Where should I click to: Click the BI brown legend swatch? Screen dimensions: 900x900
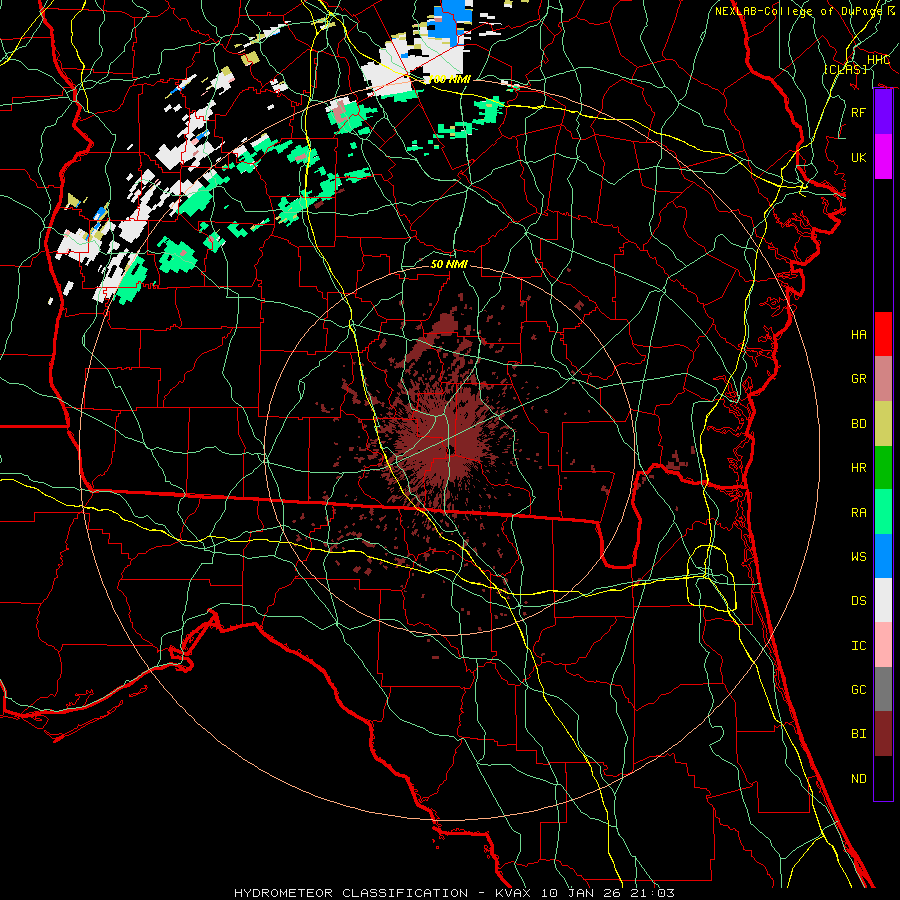pyautogui.click(x=883, y=734)
